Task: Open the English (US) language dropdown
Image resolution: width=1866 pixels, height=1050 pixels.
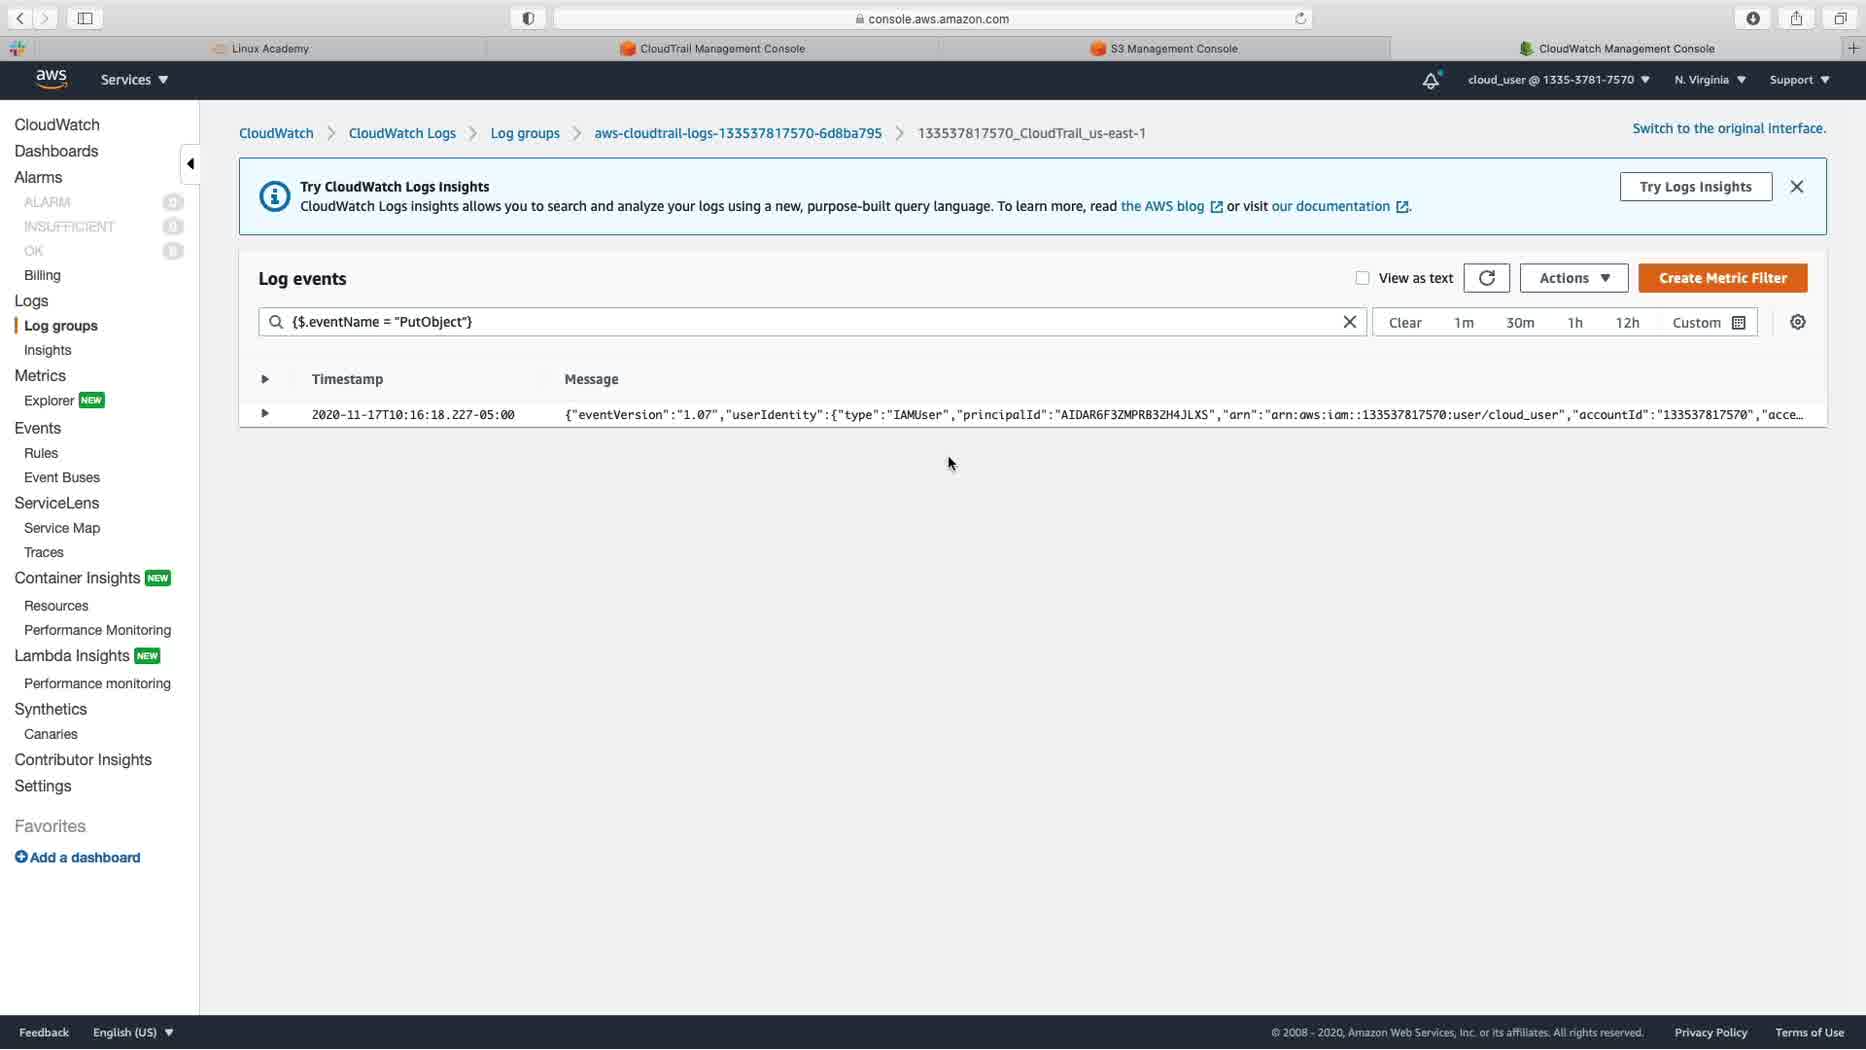Action: (x=133, y=1032)
